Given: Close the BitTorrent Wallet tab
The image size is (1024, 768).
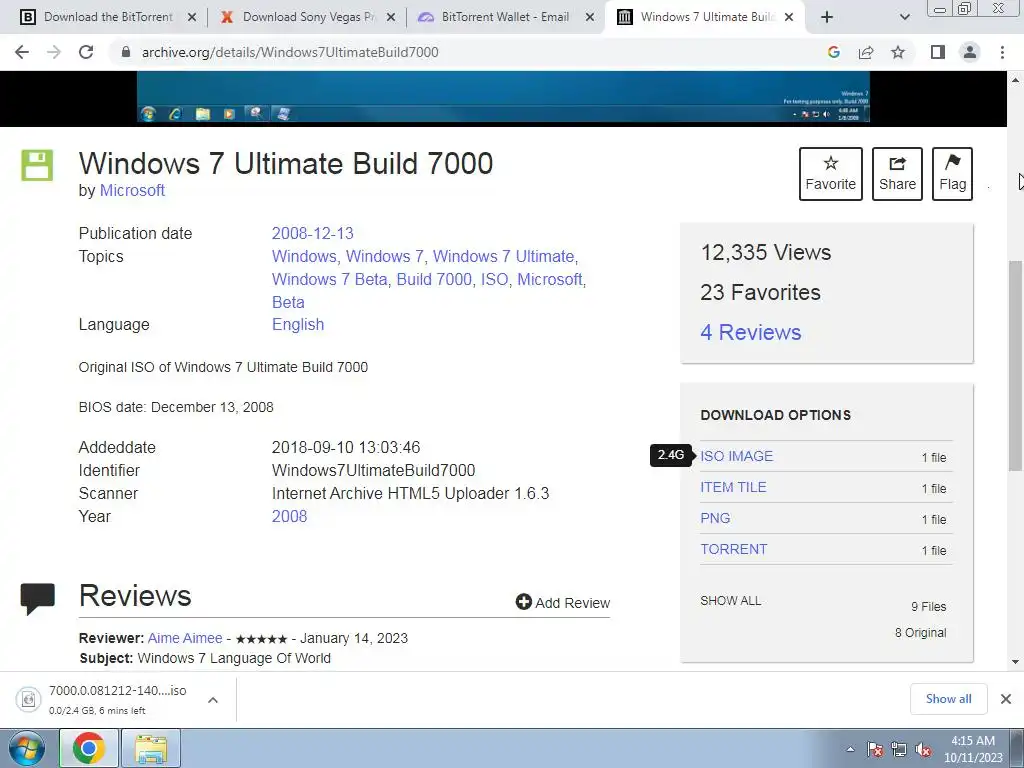Looking at the screenshot, I should click(x=590, y=18).
